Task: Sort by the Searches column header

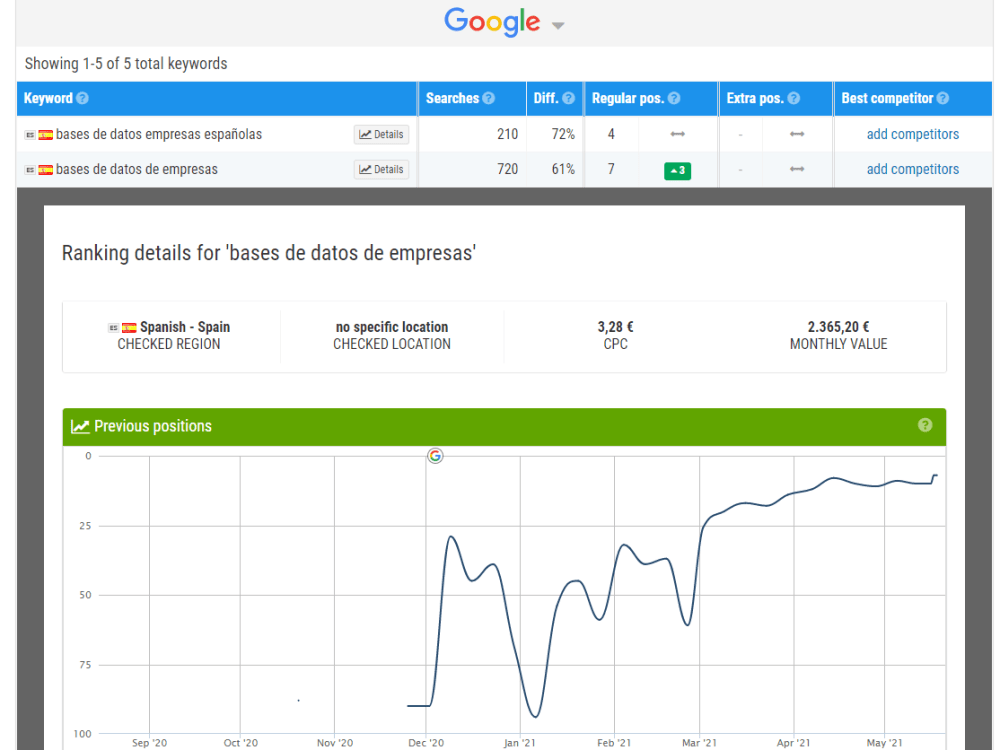Action: (x=452, y=98)
